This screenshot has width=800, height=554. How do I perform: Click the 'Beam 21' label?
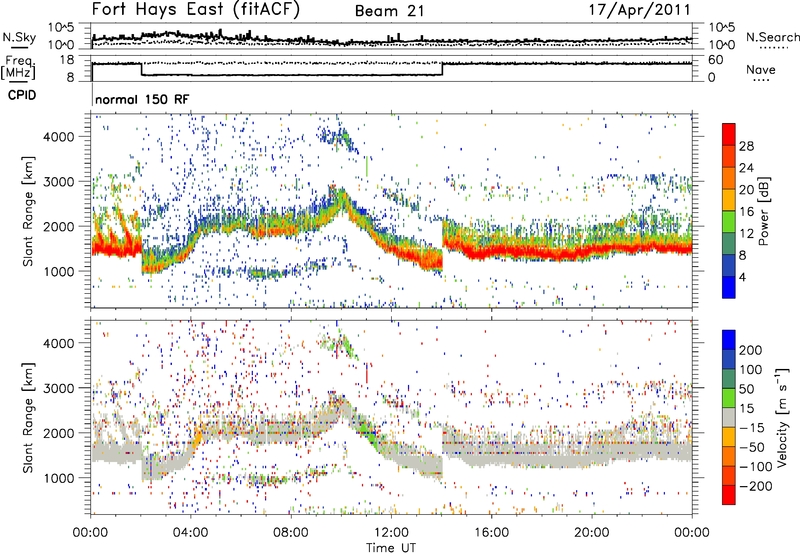pos(390,11)
